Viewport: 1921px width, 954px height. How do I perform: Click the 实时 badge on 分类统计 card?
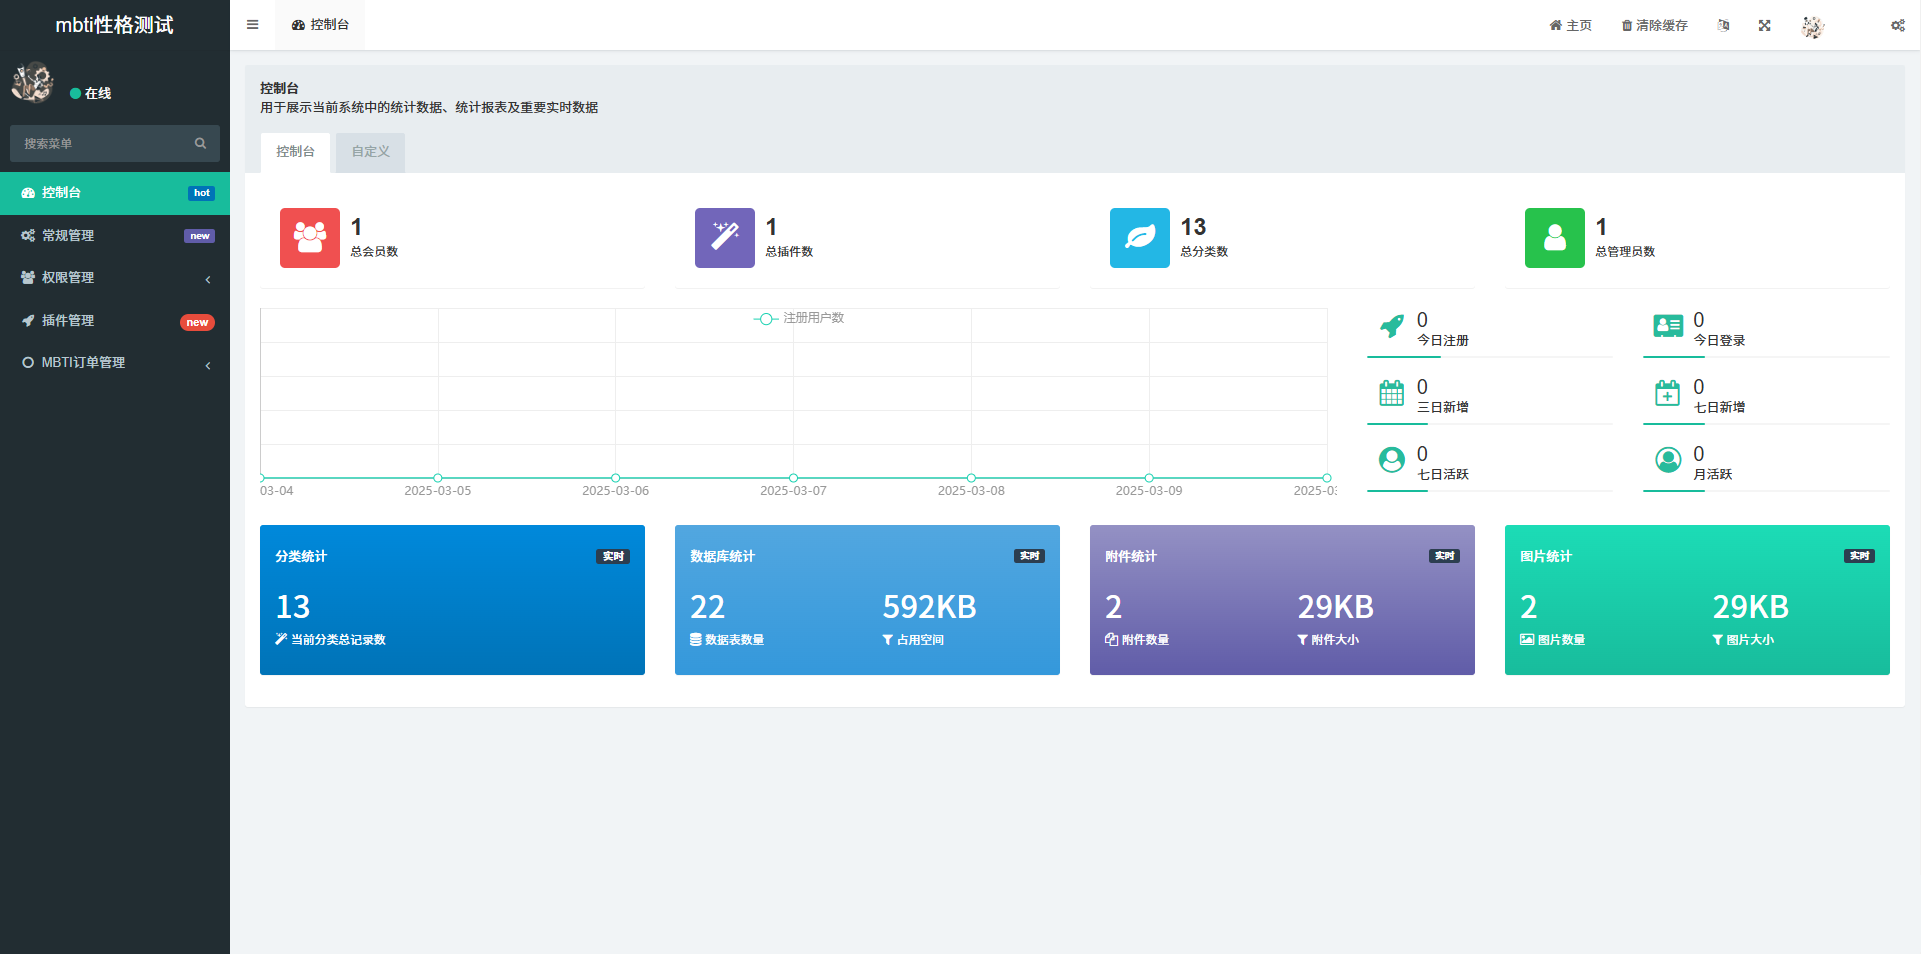(613, 556)
